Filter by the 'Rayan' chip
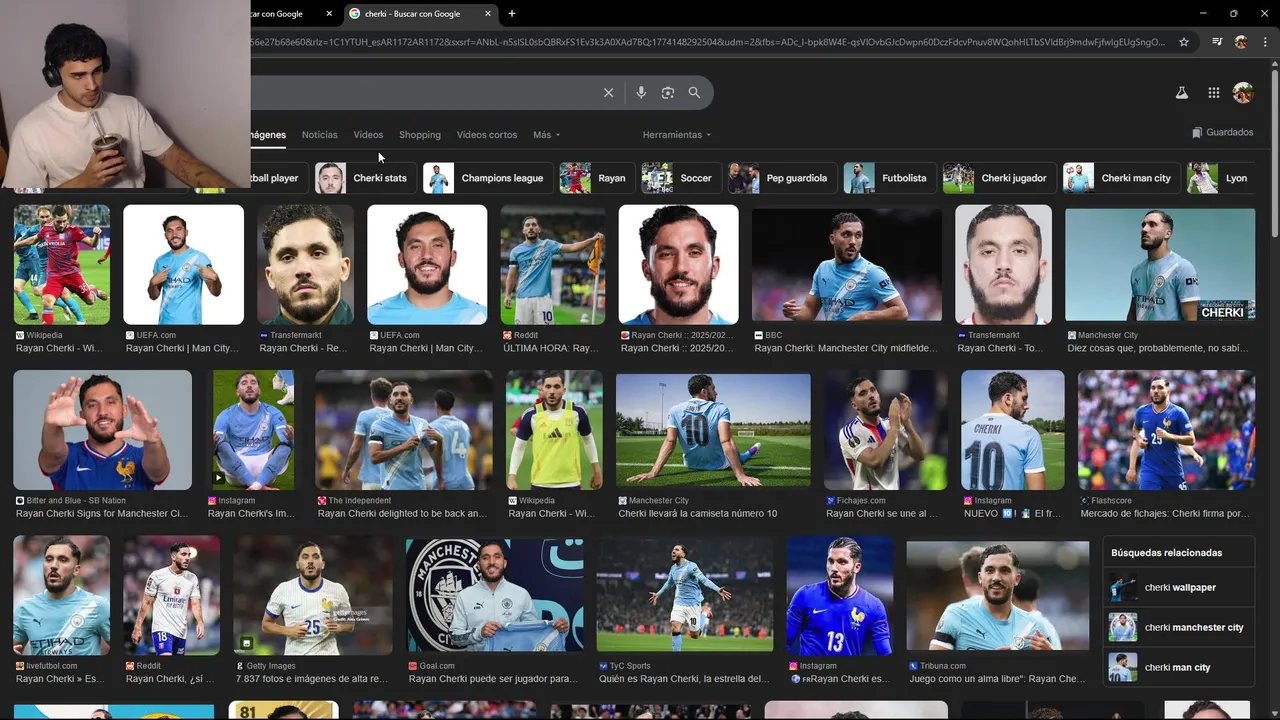Screen dimensions: 1280x720 [596, 178]
